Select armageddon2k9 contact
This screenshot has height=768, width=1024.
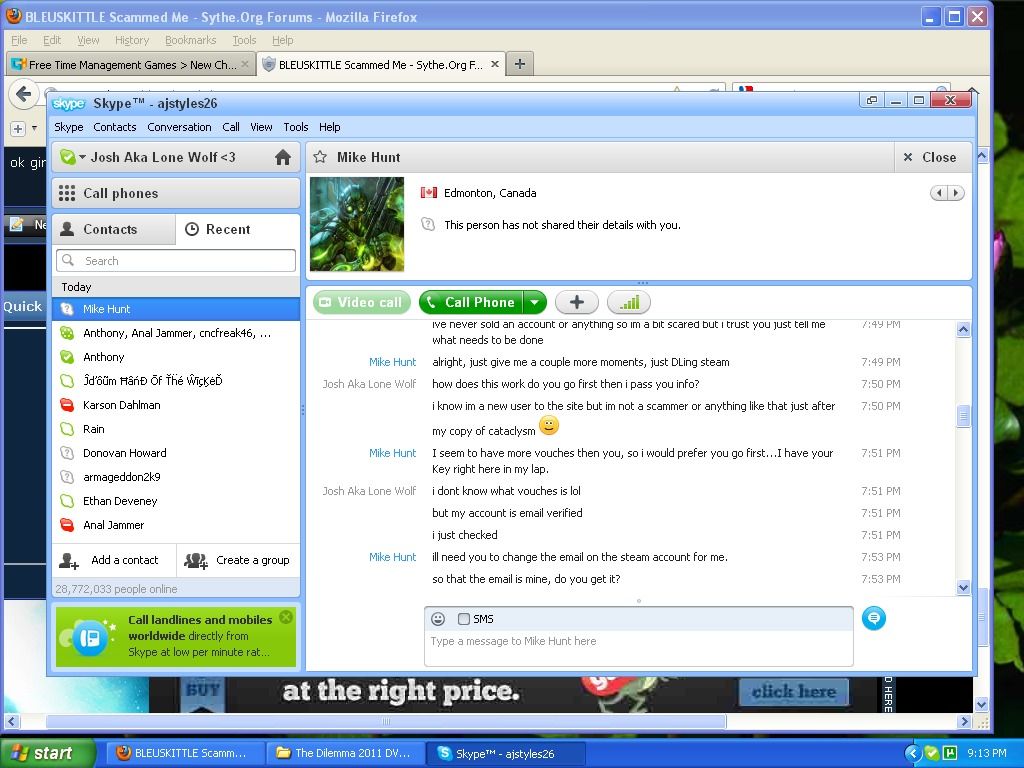(x=176, y=477)
